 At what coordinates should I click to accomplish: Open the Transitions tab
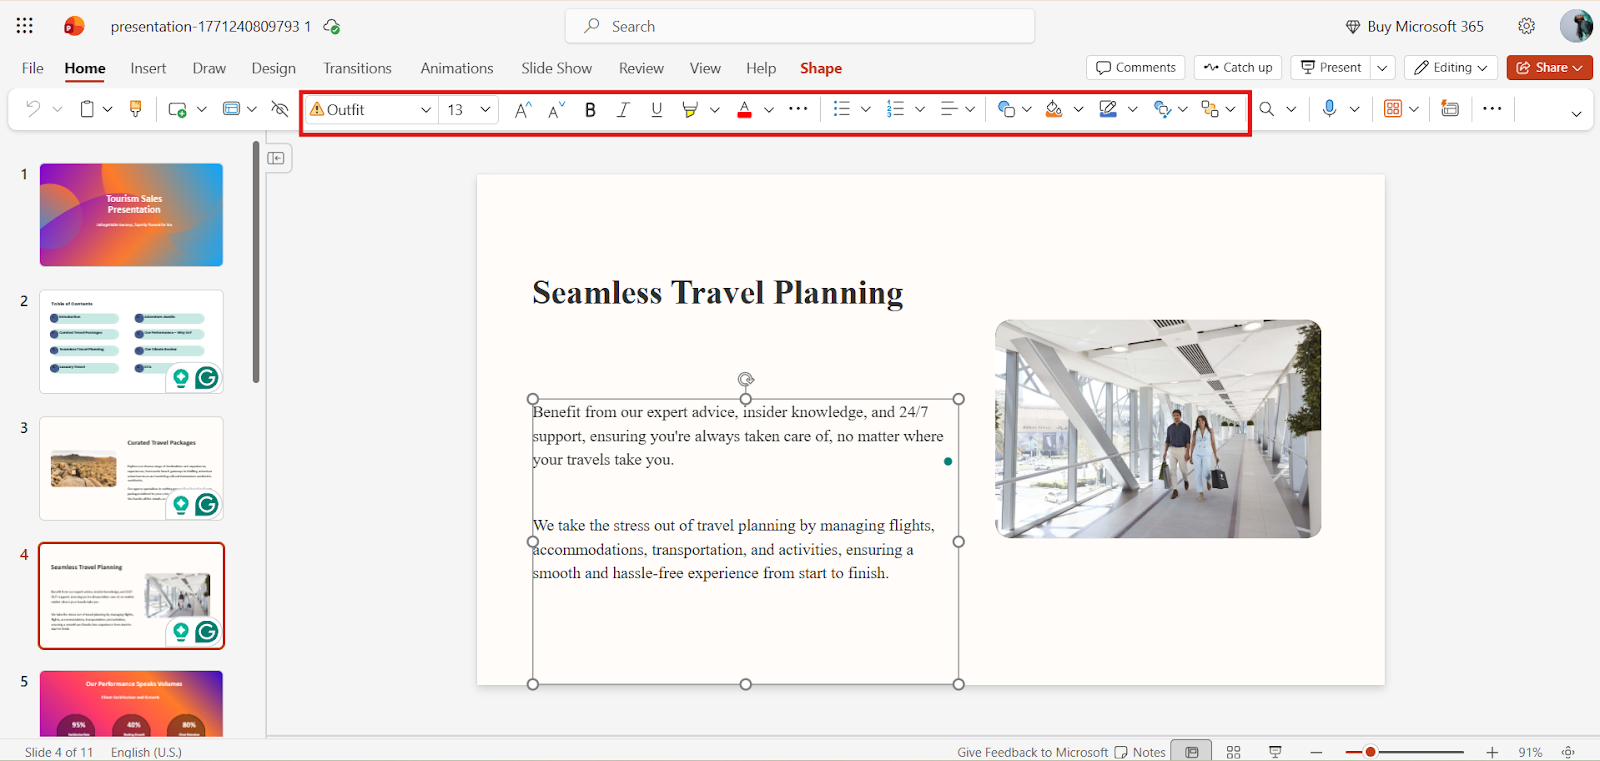pos(357,68)
